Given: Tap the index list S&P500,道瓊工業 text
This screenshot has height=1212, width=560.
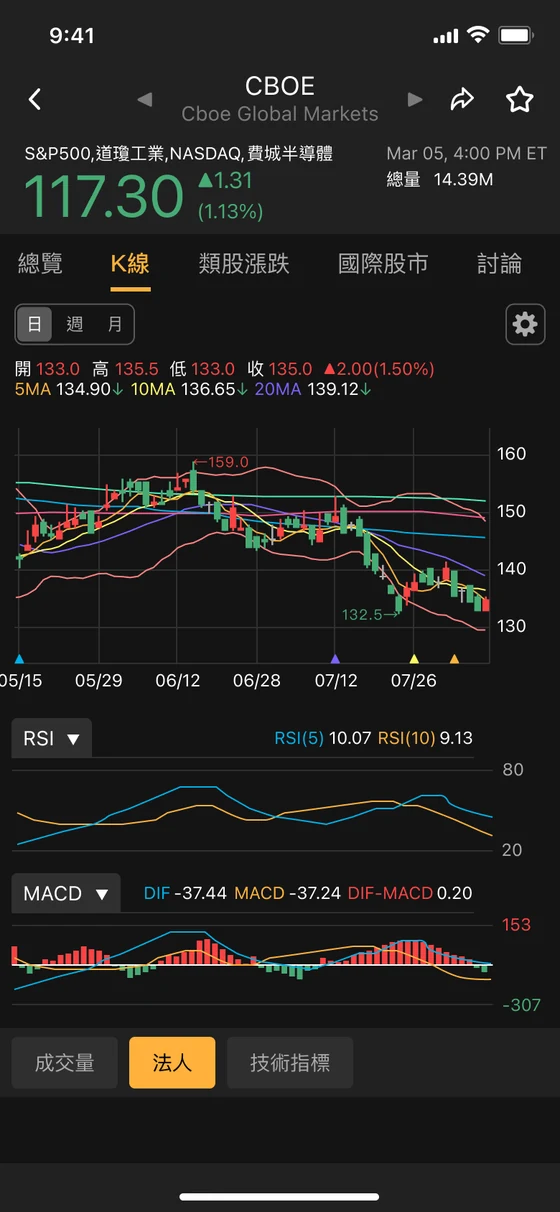Looking at the screenshot, I should (179, 153).
